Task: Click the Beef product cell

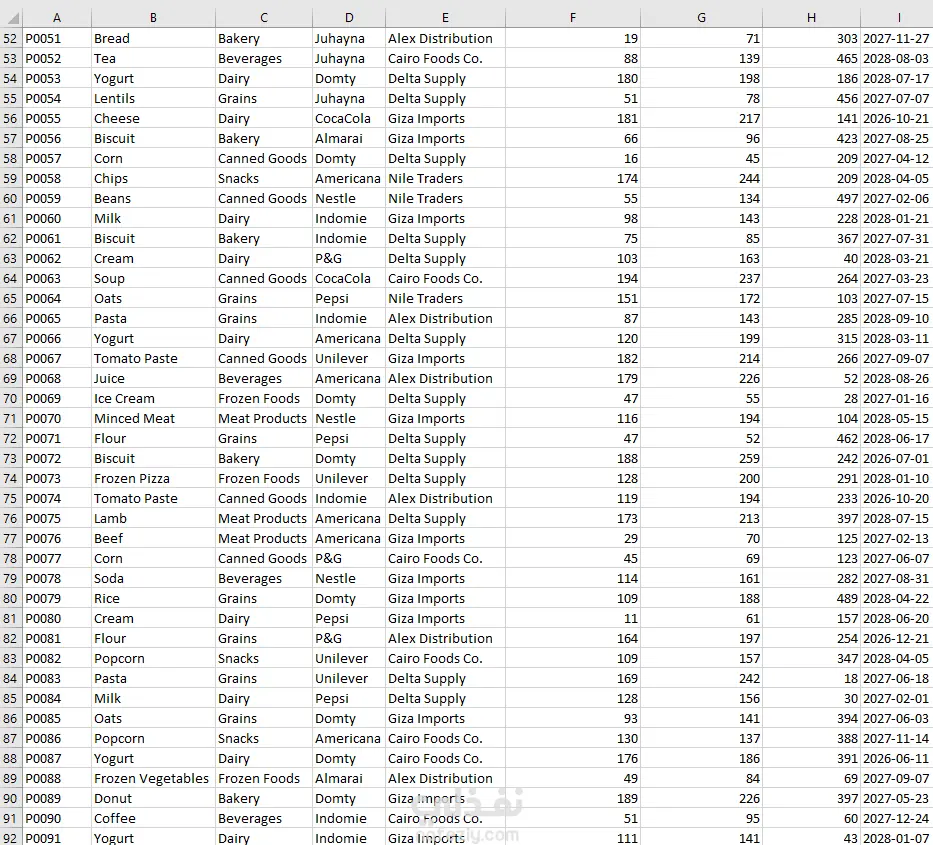Action: [154, 539]
